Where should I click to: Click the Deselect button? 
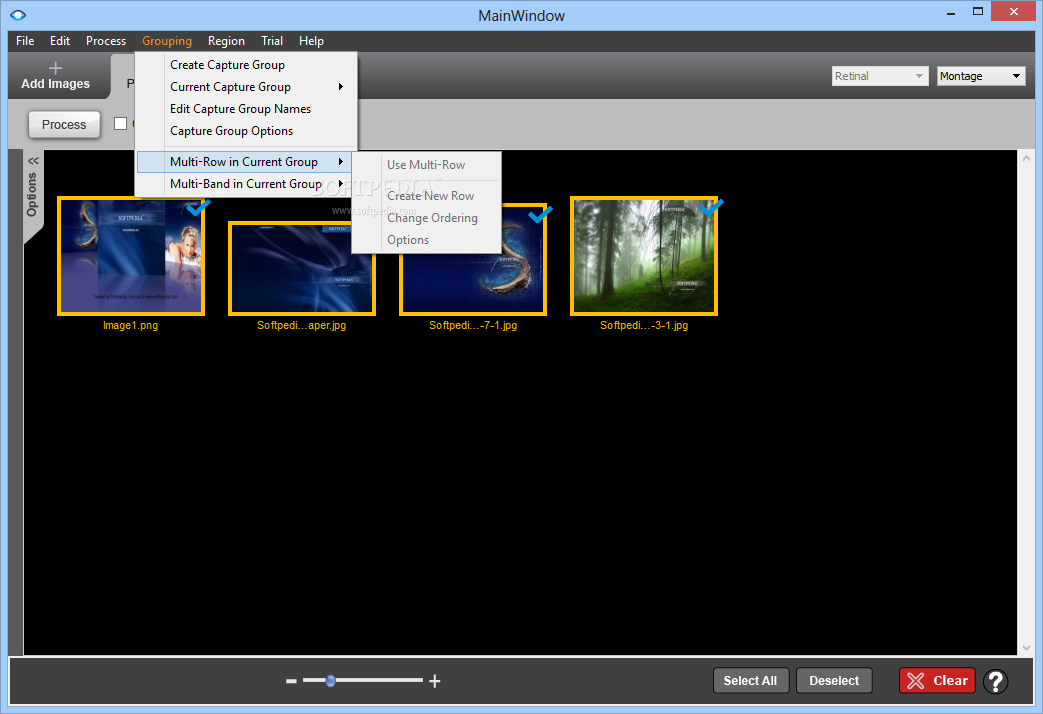[834, 681]
